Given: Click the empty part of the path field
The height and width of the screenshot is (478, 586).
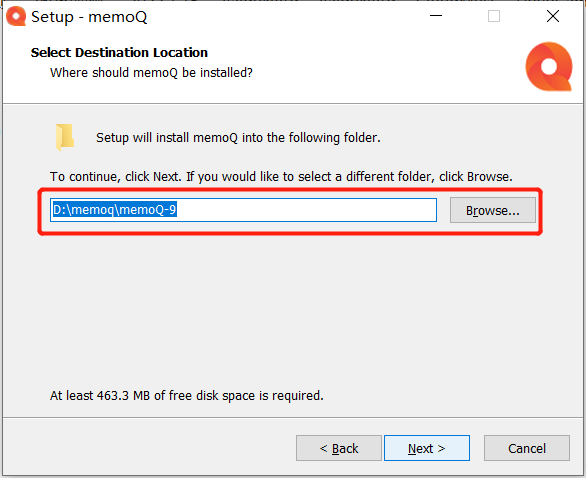Looking at the screenshot, I should click(306, 210).
